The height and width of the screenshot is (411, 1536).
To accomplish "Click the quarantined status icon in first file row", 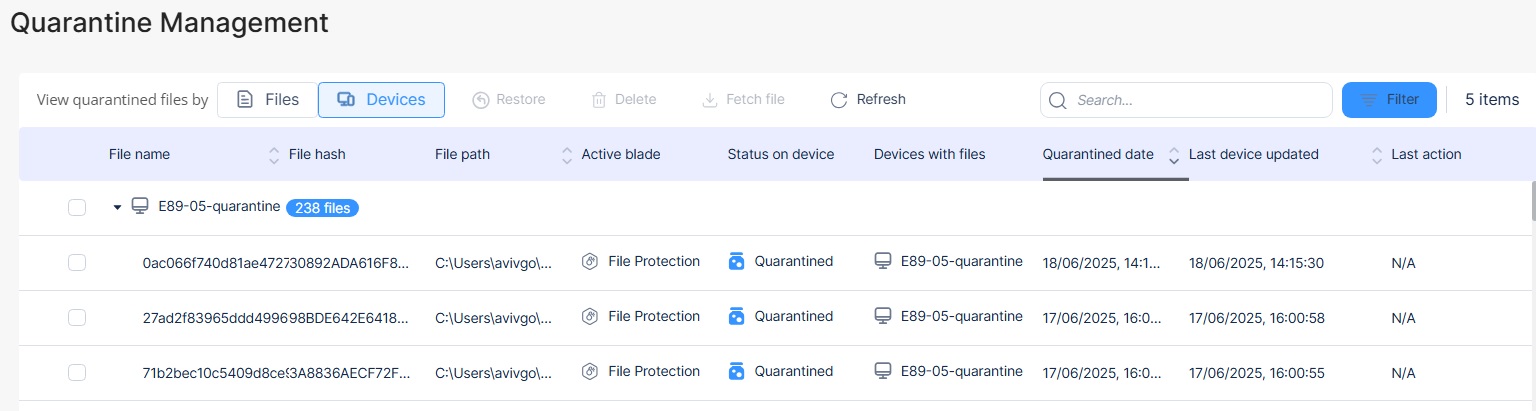I will (x=737, y=261).
